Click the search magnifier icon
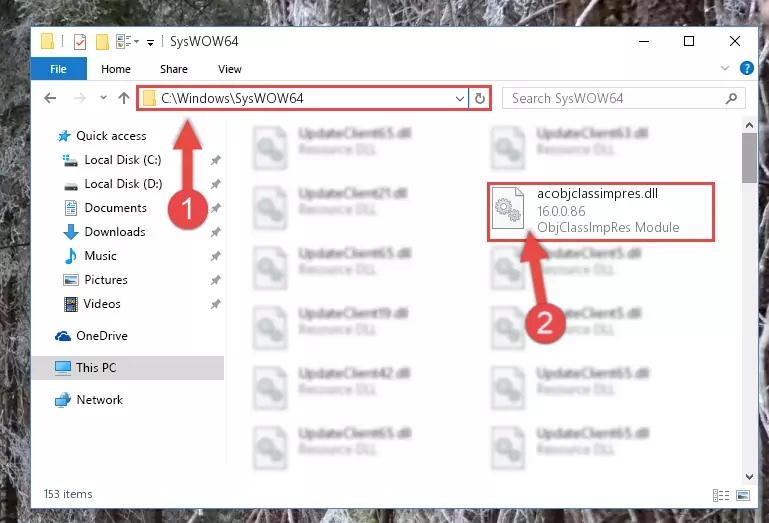The image size is (769, 523). point(731,99)
